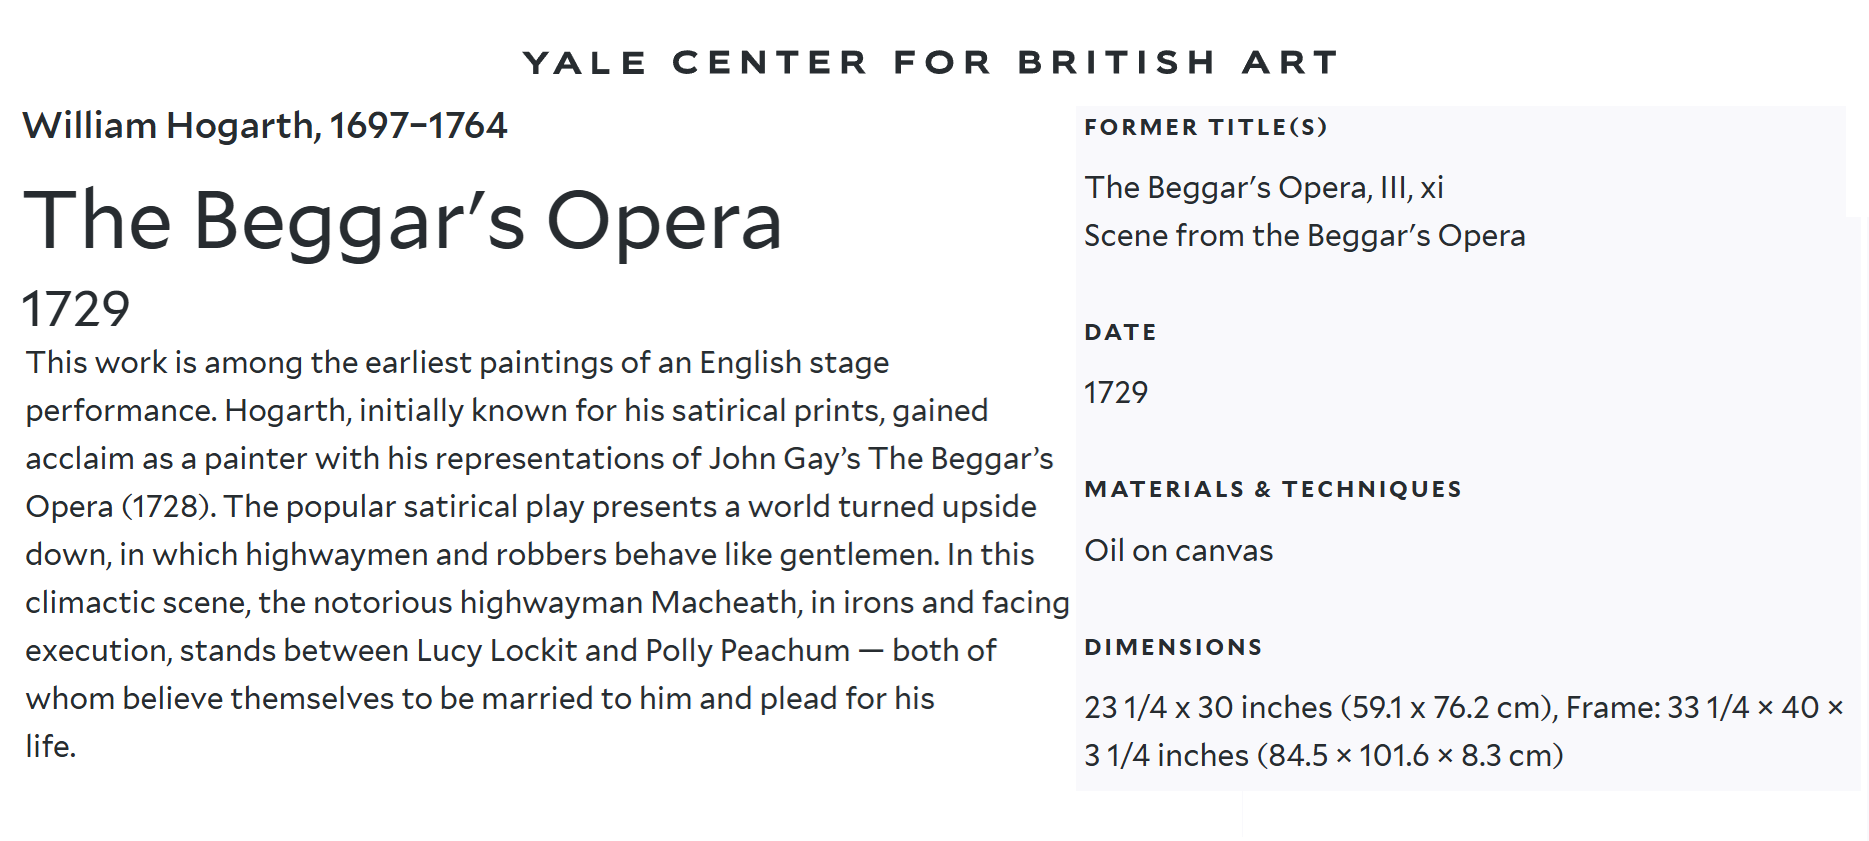The image size is (1869, 841).
Task: Click the Date heading in the sidebar
Action: [x=1120, y=332]
